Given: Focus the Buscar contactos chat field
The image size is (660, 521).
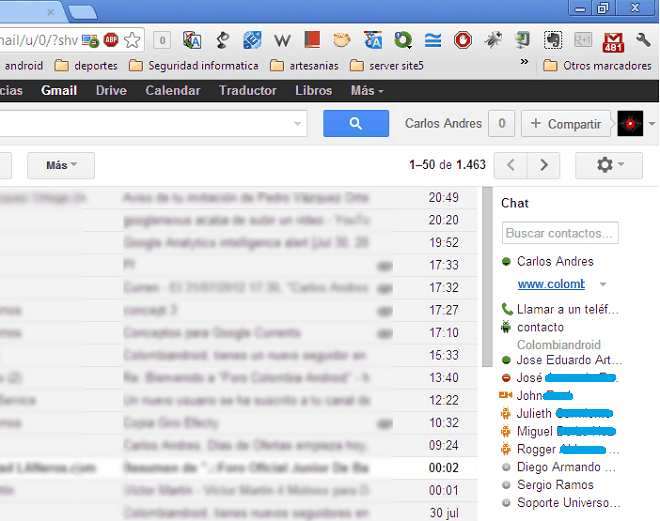Looking at the screenshot, I should coord(560,233).
